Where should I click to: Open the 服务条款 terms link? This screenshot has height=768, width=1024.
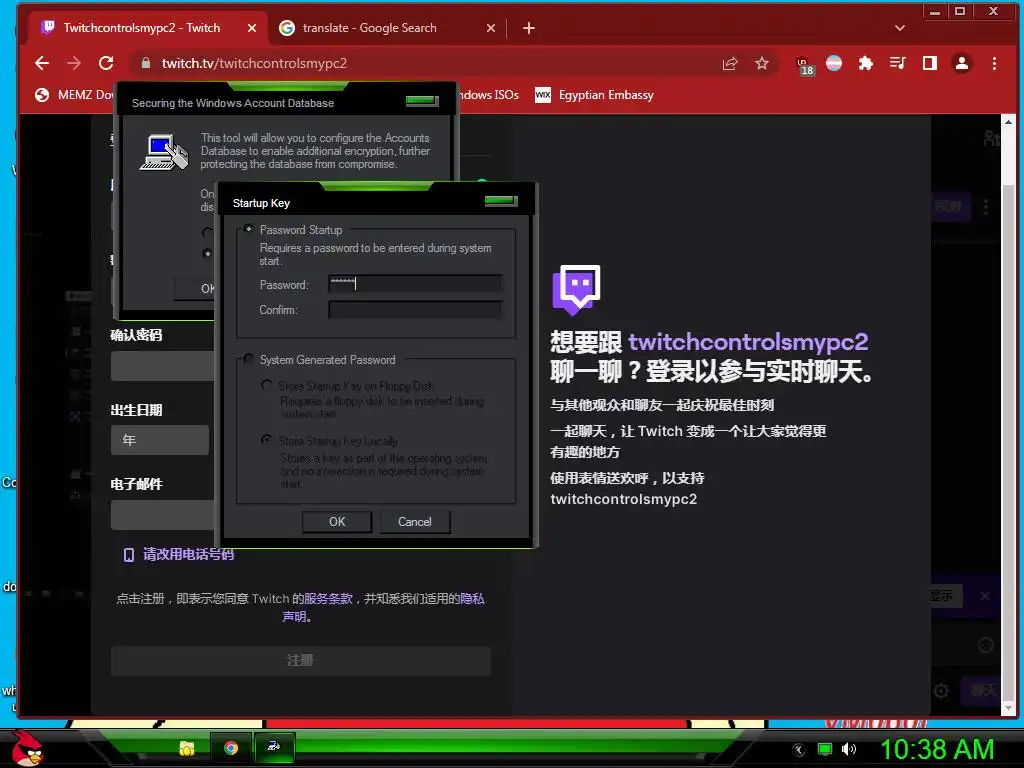pos(328,598)
